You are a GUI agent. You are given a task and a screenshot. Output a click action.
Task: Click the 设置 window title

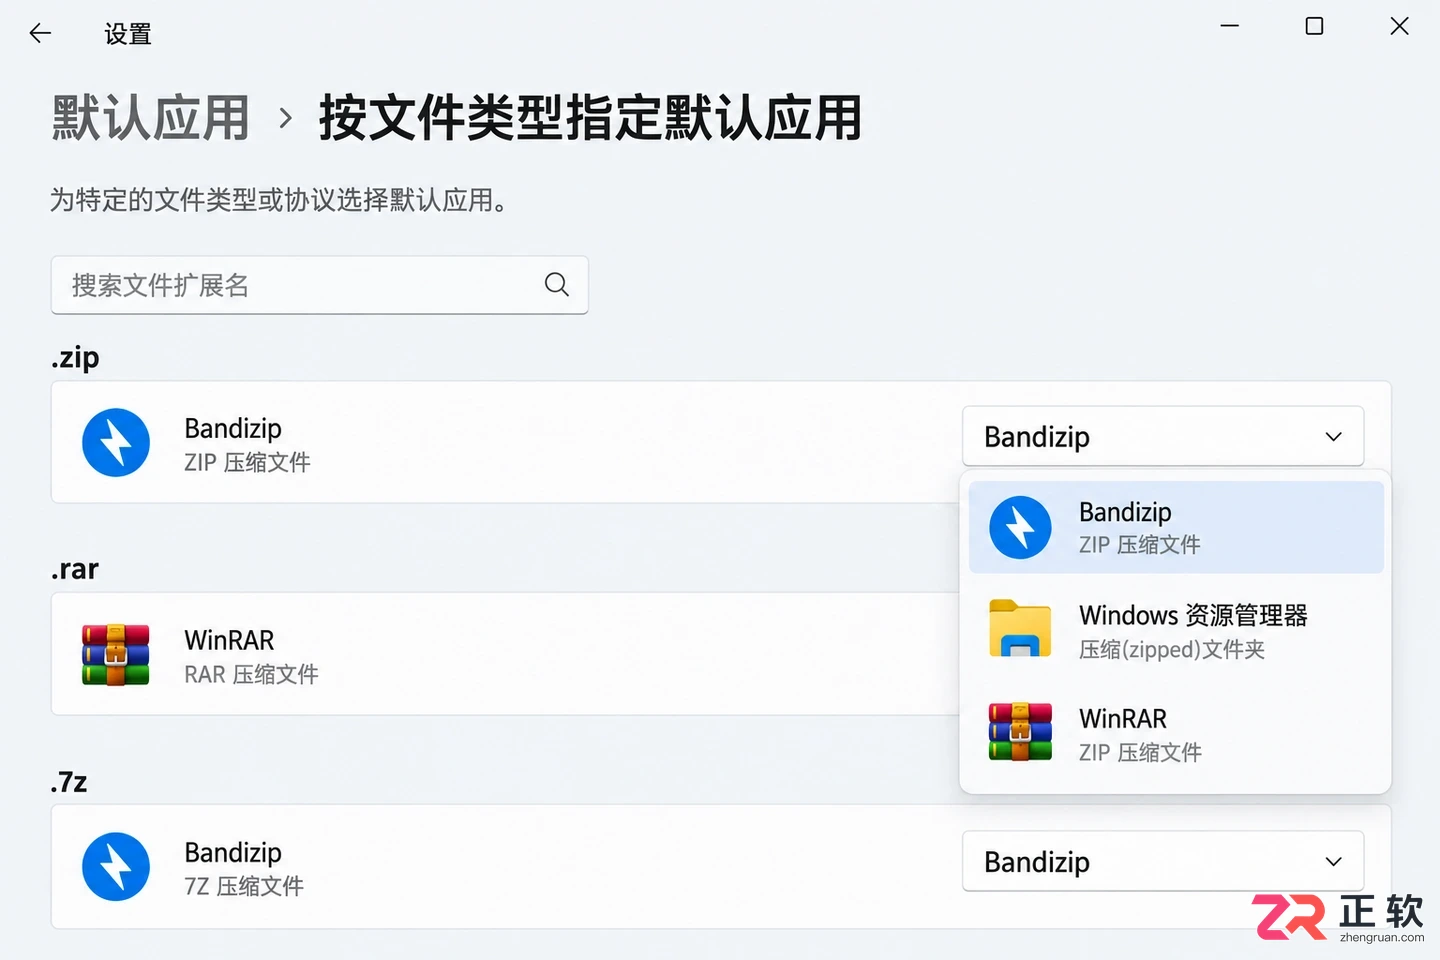(128, 34)
